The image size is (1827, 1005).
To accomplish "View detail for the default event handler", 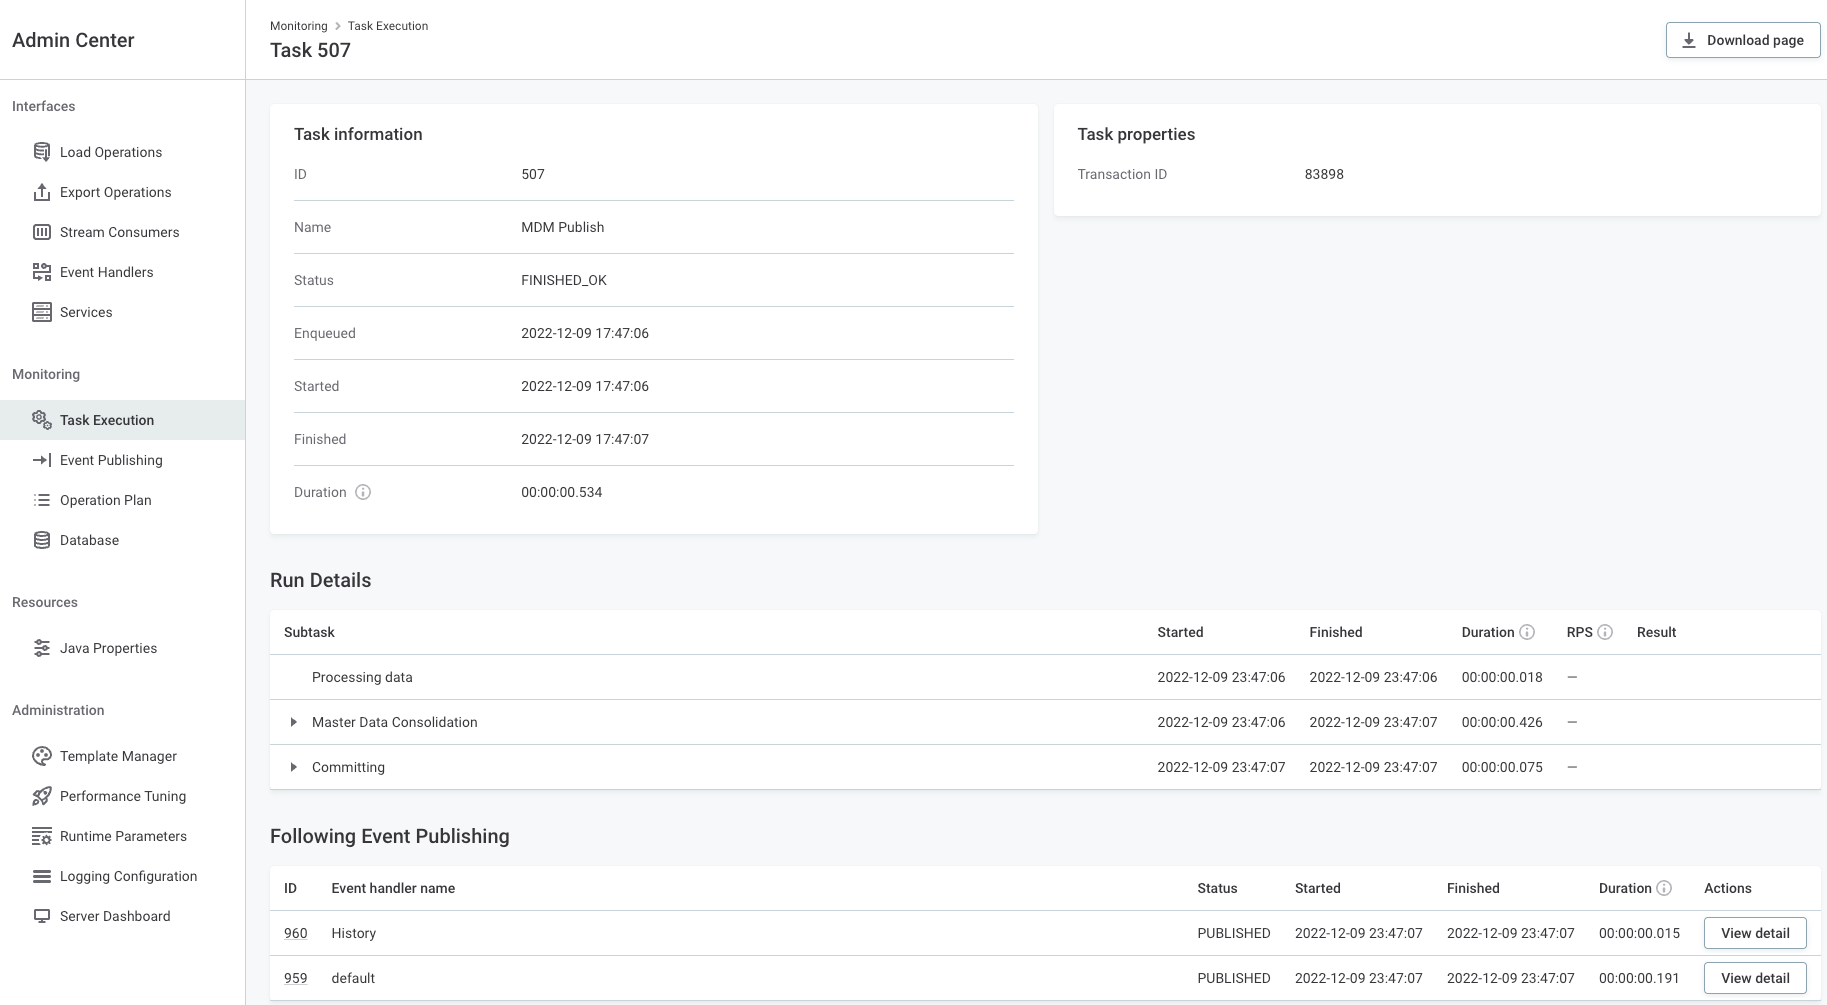I will click(1755, 978).
